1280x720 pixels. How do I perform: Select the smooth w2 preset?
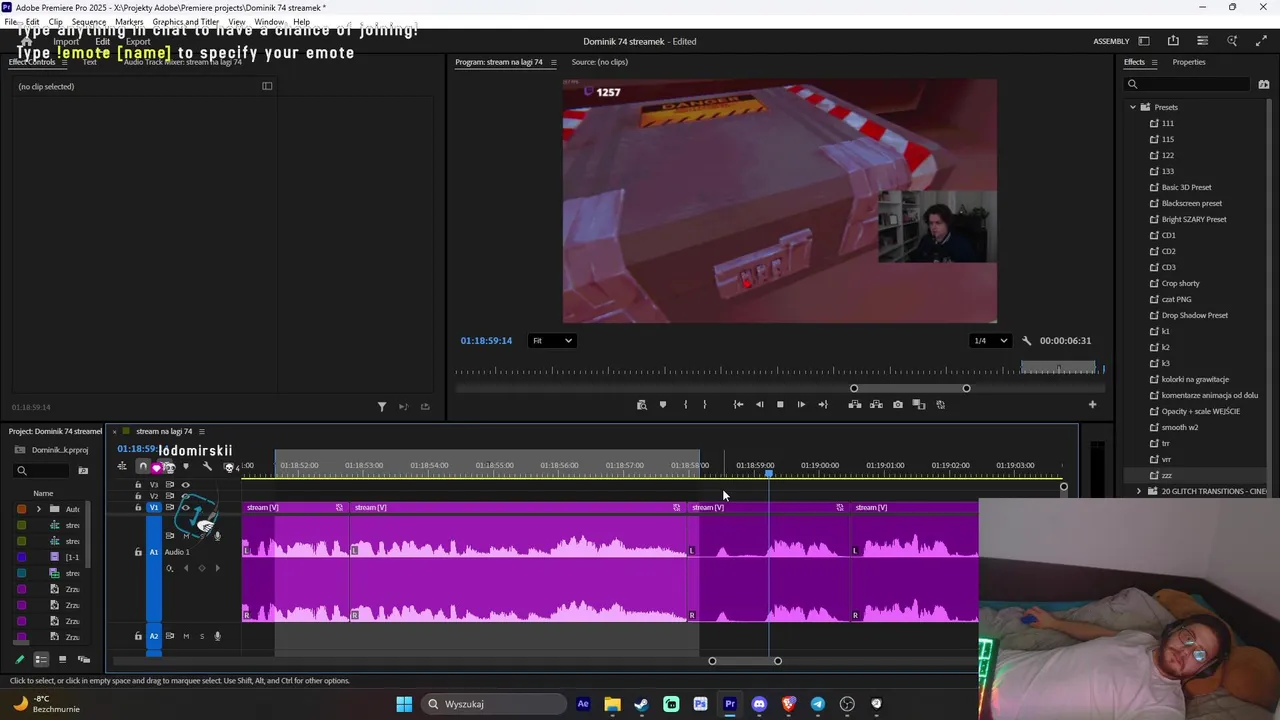(x=1180, y=427)
